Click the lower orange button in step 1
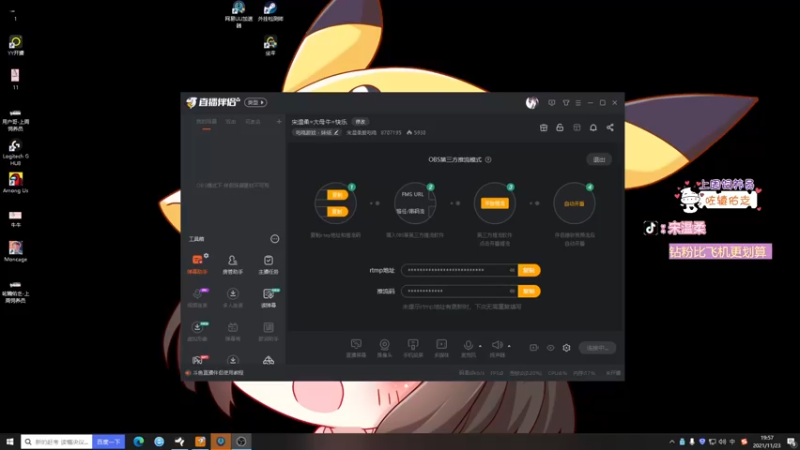The image size is (800, 450). [337, 211]
